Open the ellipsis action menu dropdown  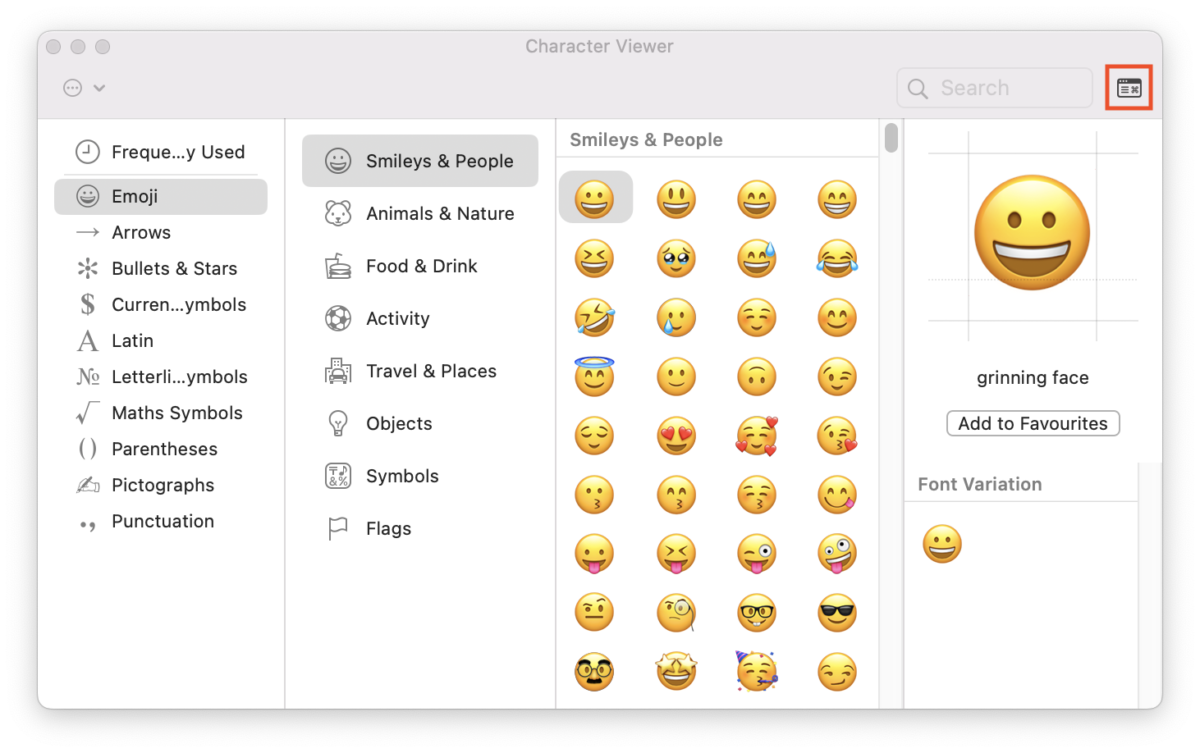click(84, 88)
